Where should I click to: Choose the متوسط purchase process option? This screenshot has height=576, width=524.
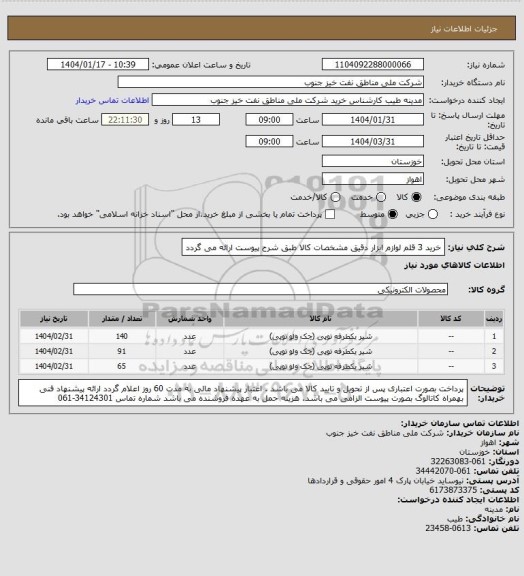[393, 214]
